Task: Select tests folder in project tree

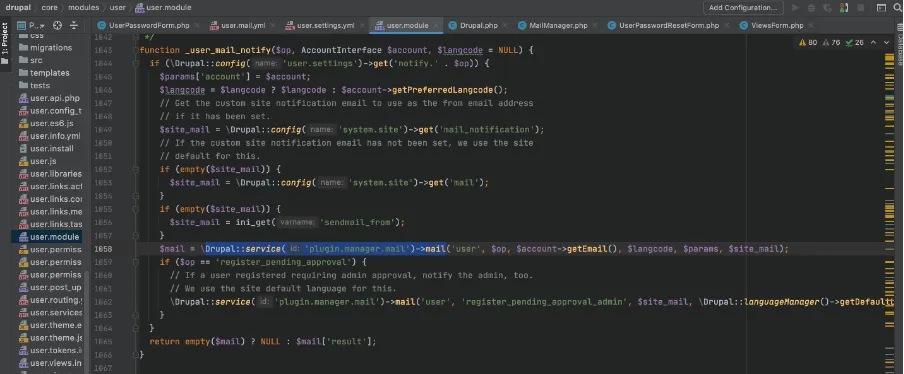Action: coord(35,85)
